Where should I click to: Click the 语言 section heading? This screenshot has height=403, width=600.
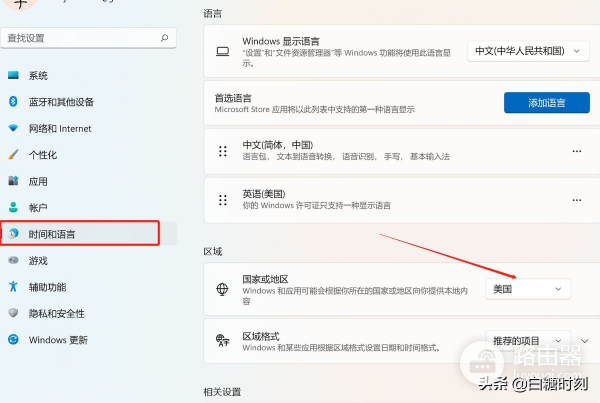212,14
